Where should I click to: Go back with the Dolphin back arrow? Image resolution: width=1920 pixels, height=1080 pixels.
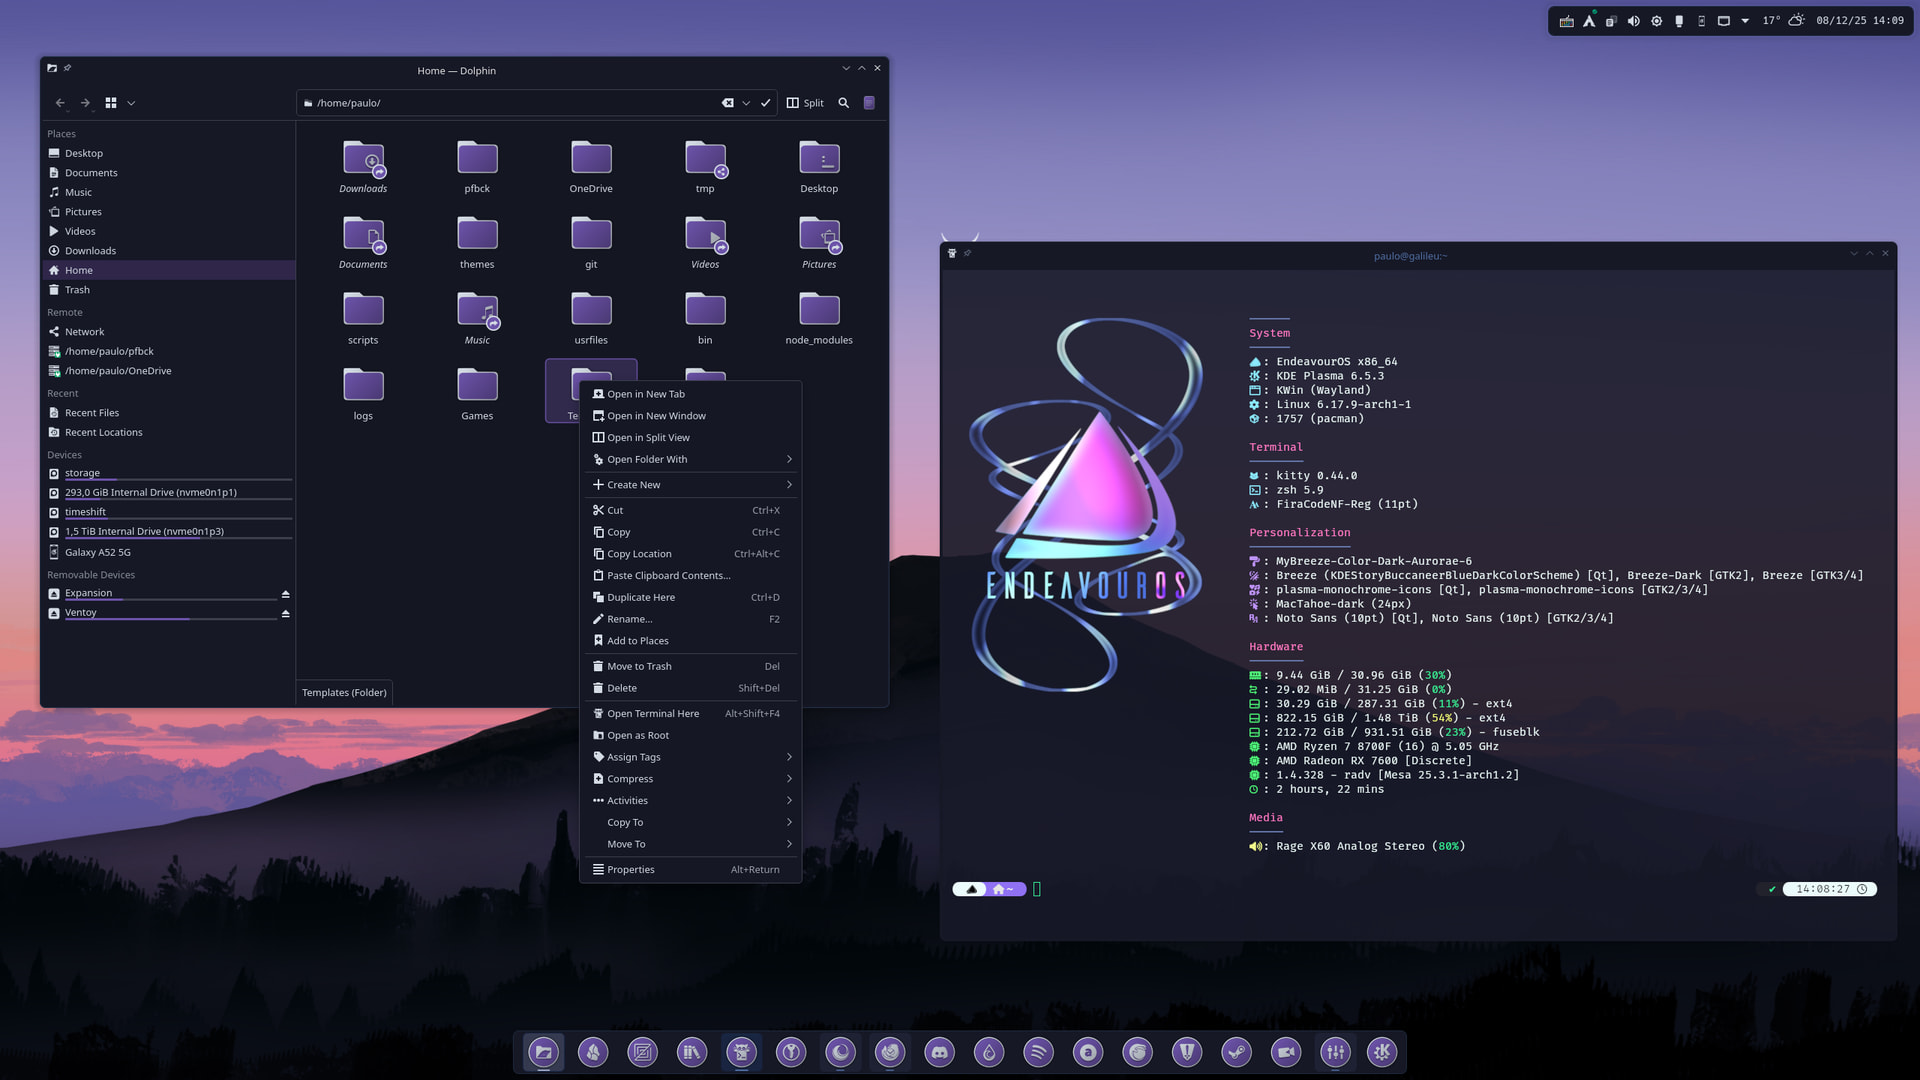click(60, 103)
